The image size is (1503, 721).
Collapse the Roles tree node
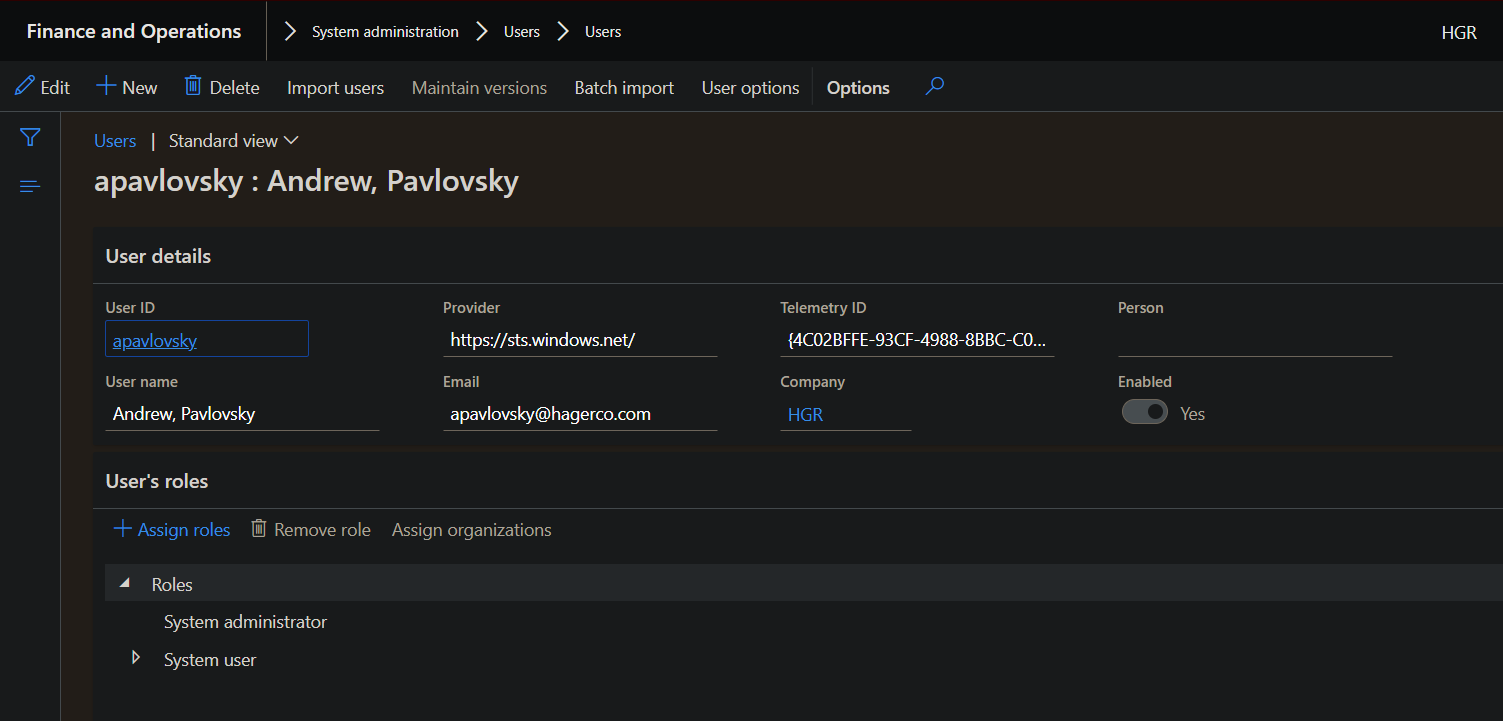coord(125,582)
